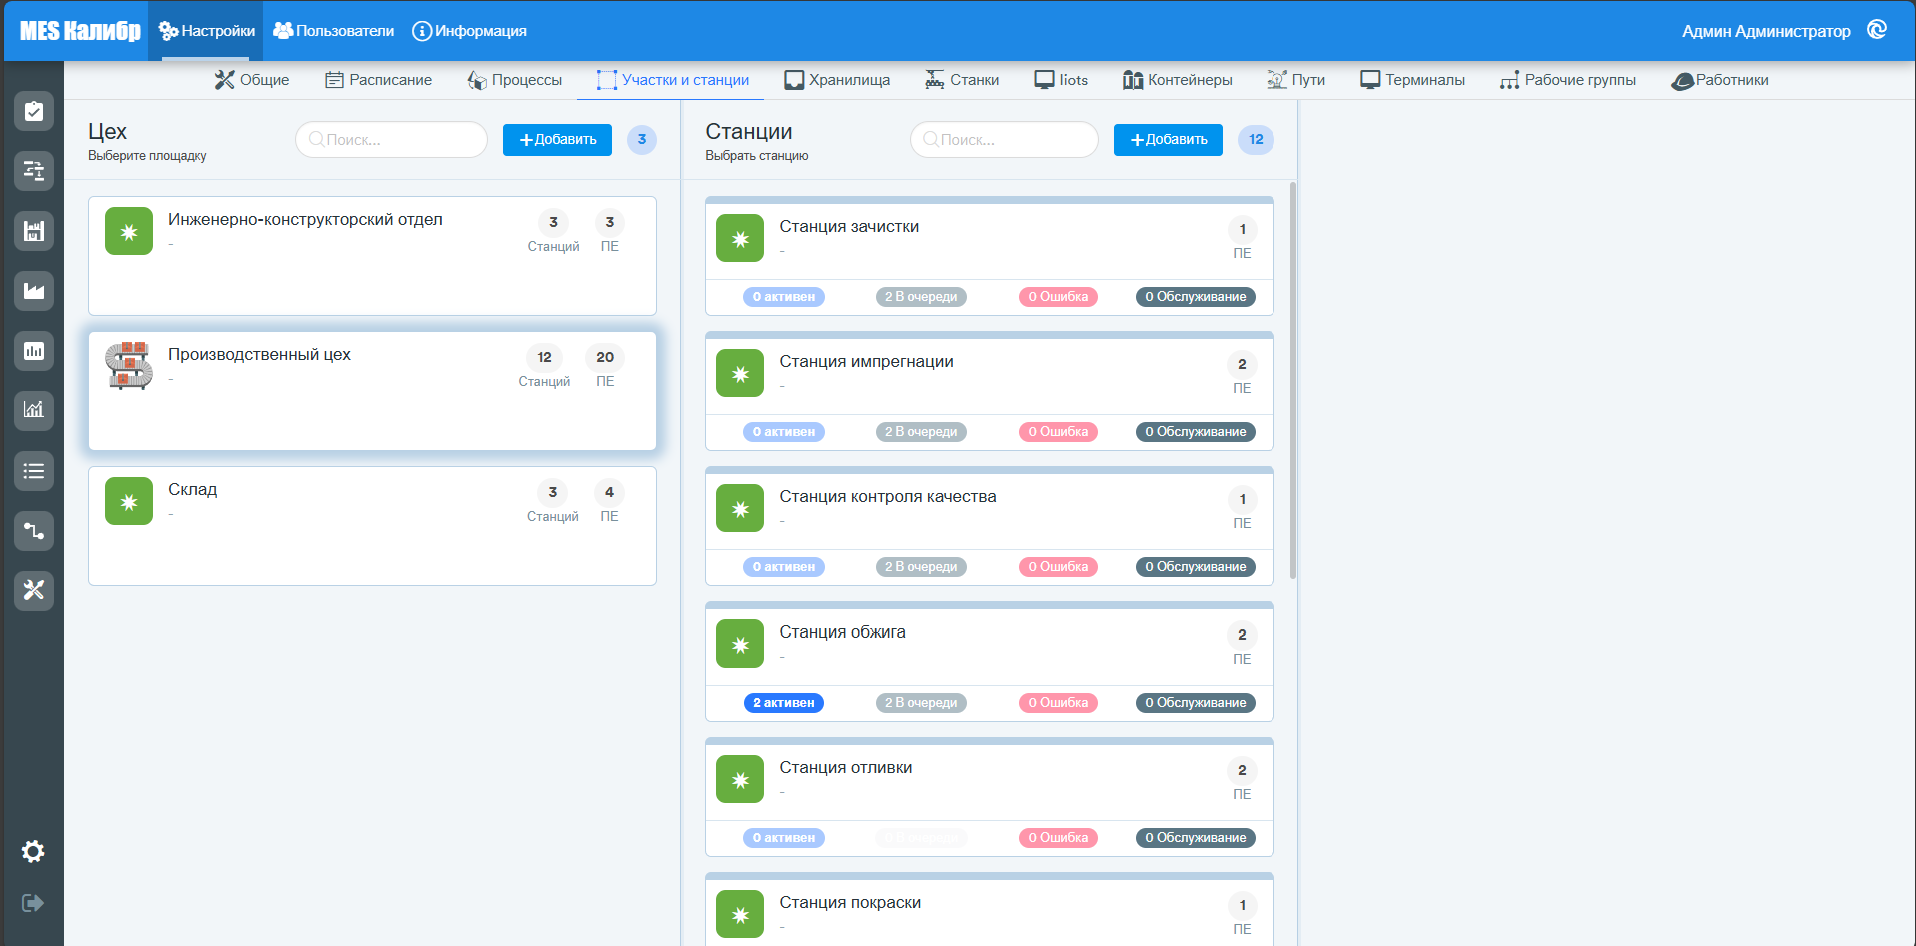Click the green icon of Станция обжига
1916x946 pixels.
(x=740, y=645)
